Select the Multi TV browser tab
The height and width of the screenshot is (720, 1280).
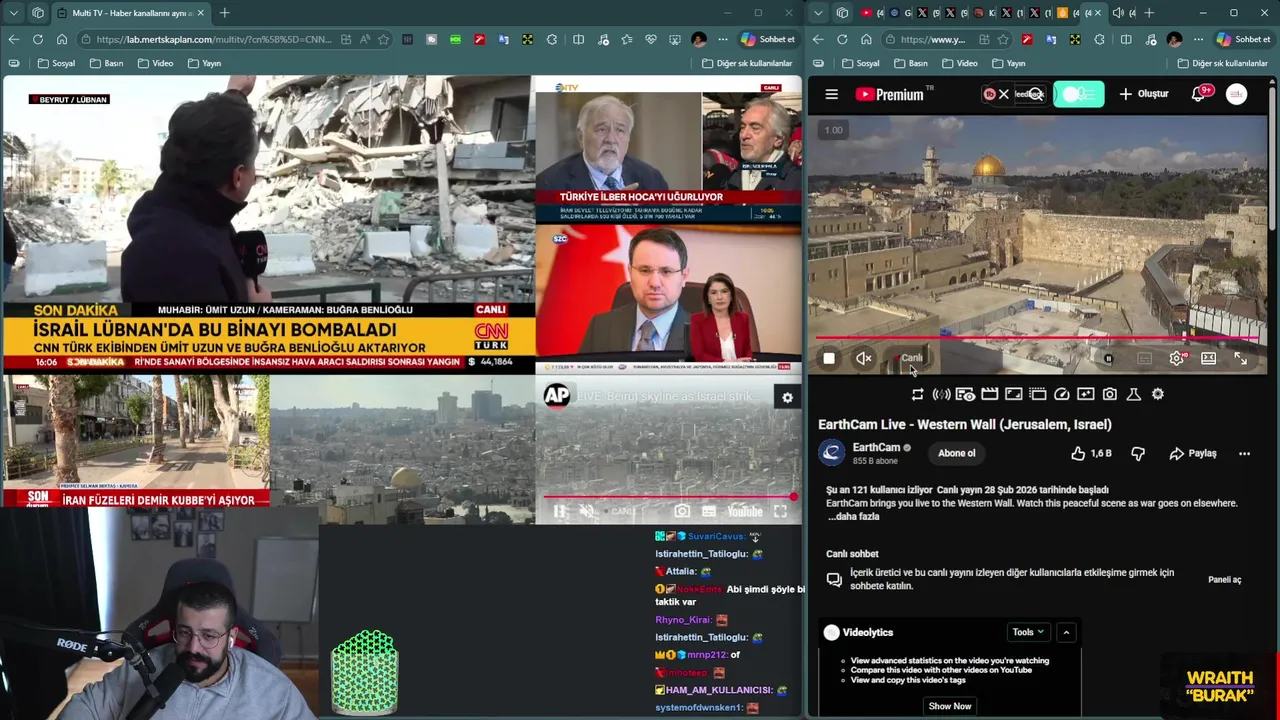click(130, 13)
